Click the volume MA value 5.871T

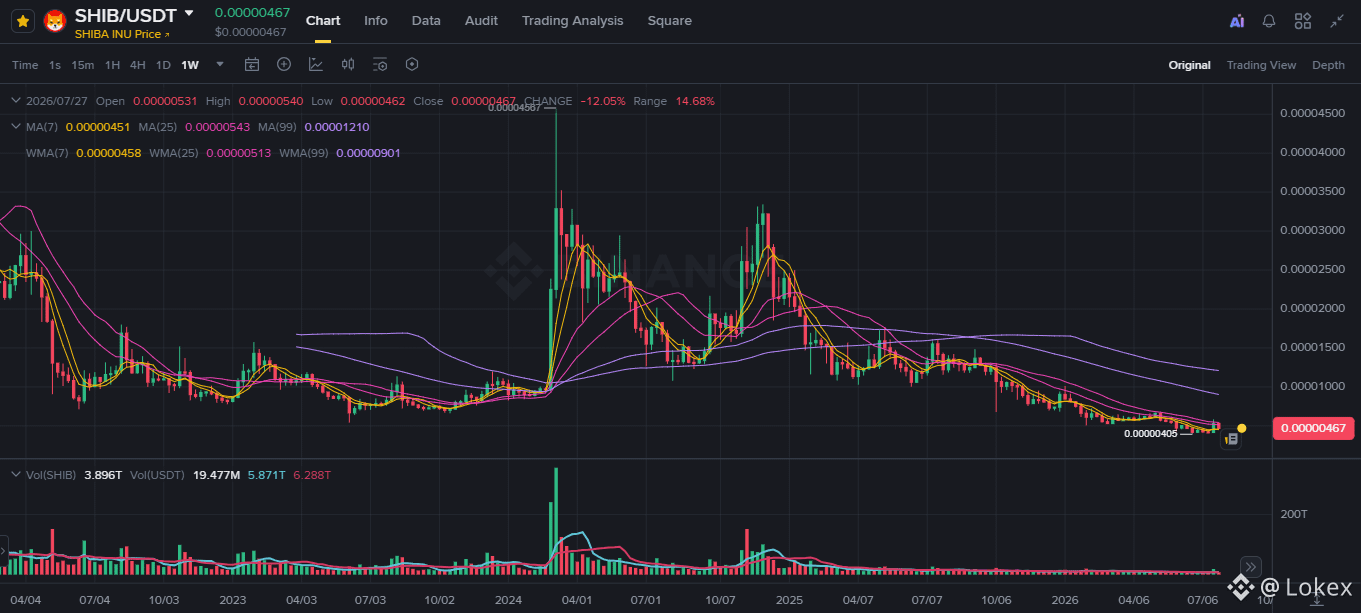(266, 475)
